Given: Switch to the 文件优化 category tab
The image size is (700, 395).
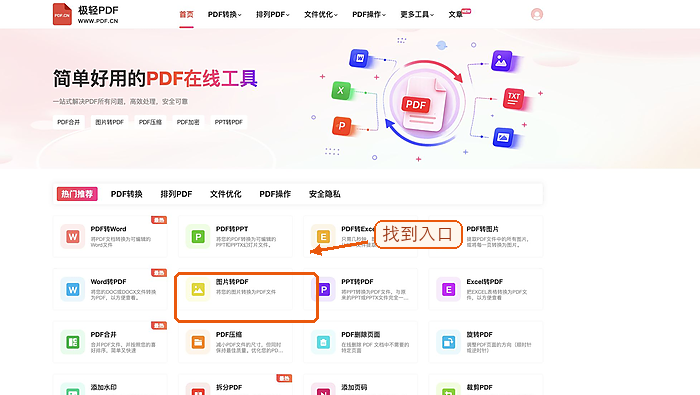Looking at the screenshot, I should [225, 194].
